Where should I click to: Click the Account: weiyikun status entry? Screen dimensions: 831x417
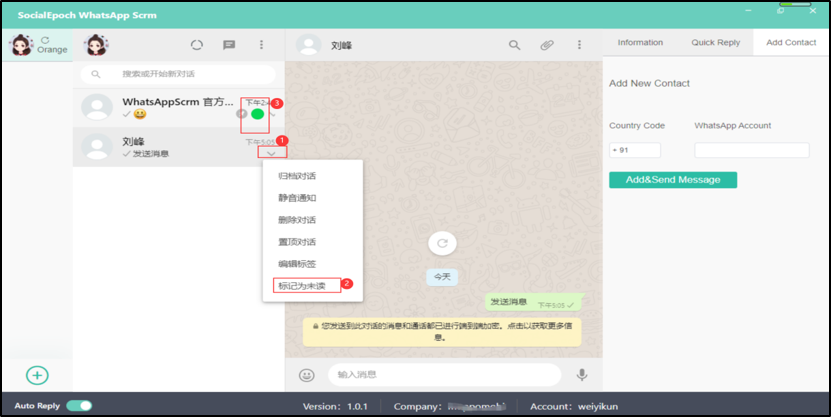(574, 406)
